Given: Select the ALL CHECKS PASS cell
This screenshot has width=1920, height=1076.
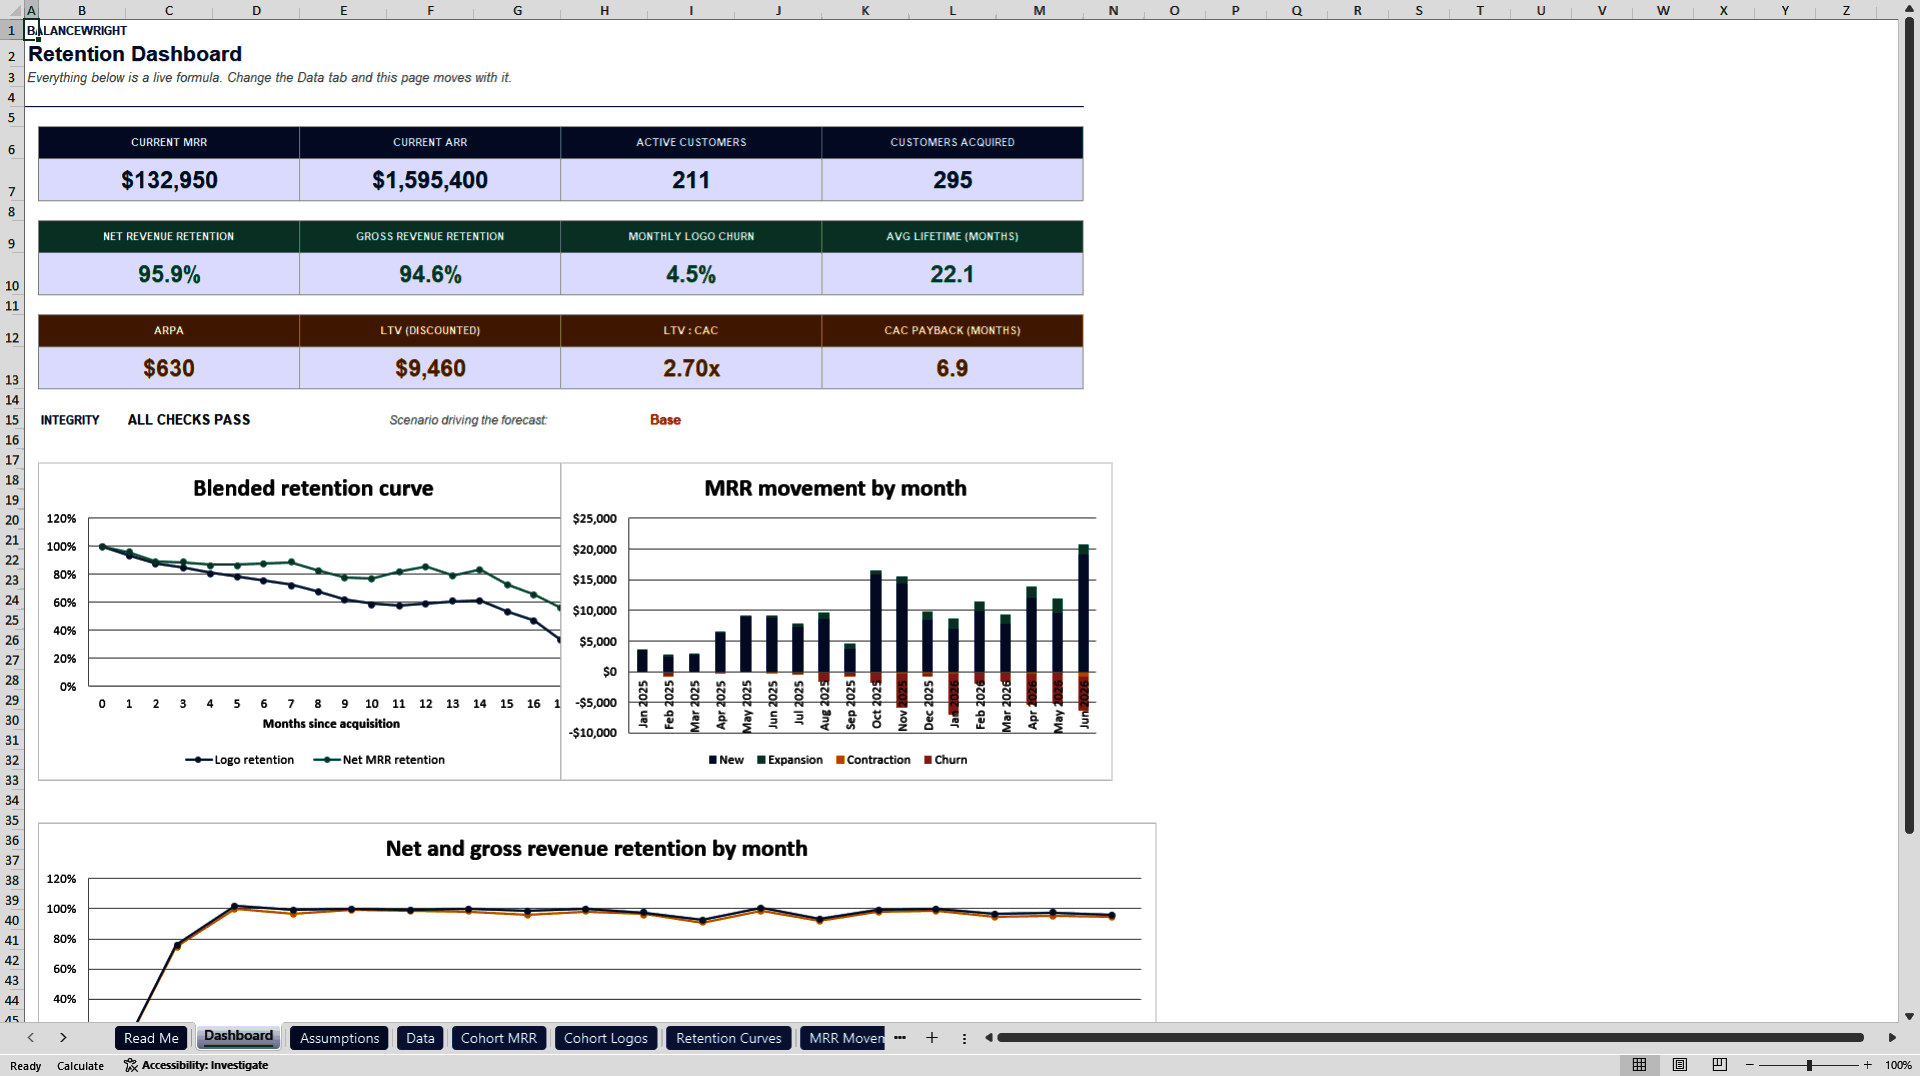Looking at the screenshot, I should point(189,420).
